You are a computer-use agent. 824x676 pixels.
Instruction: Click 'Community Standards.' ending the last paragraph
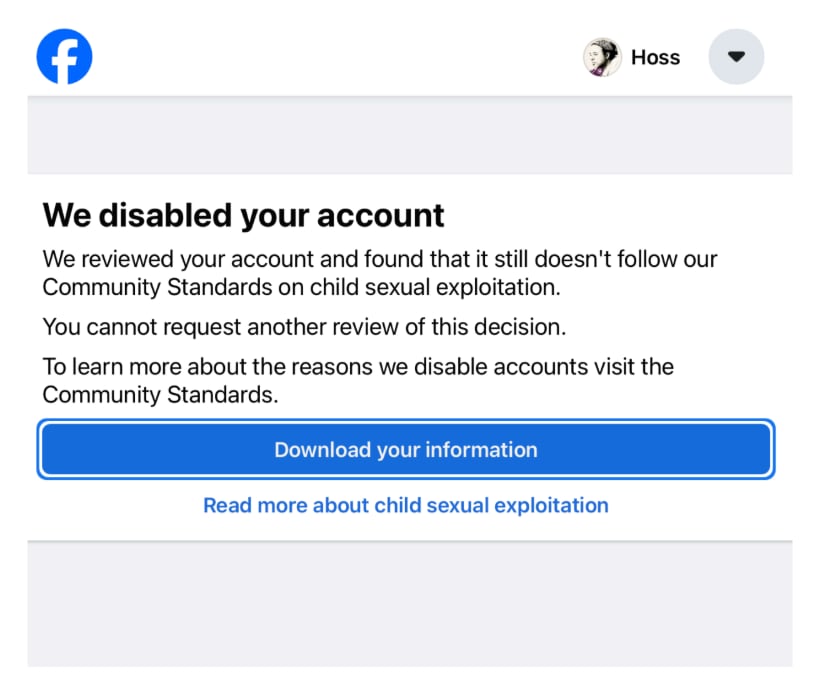160,394
